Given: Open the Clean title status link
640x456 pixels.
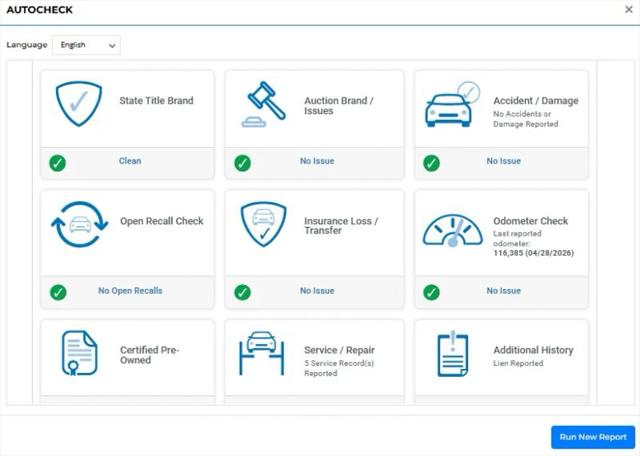Looking at the screenshot, I should point(130,161).
